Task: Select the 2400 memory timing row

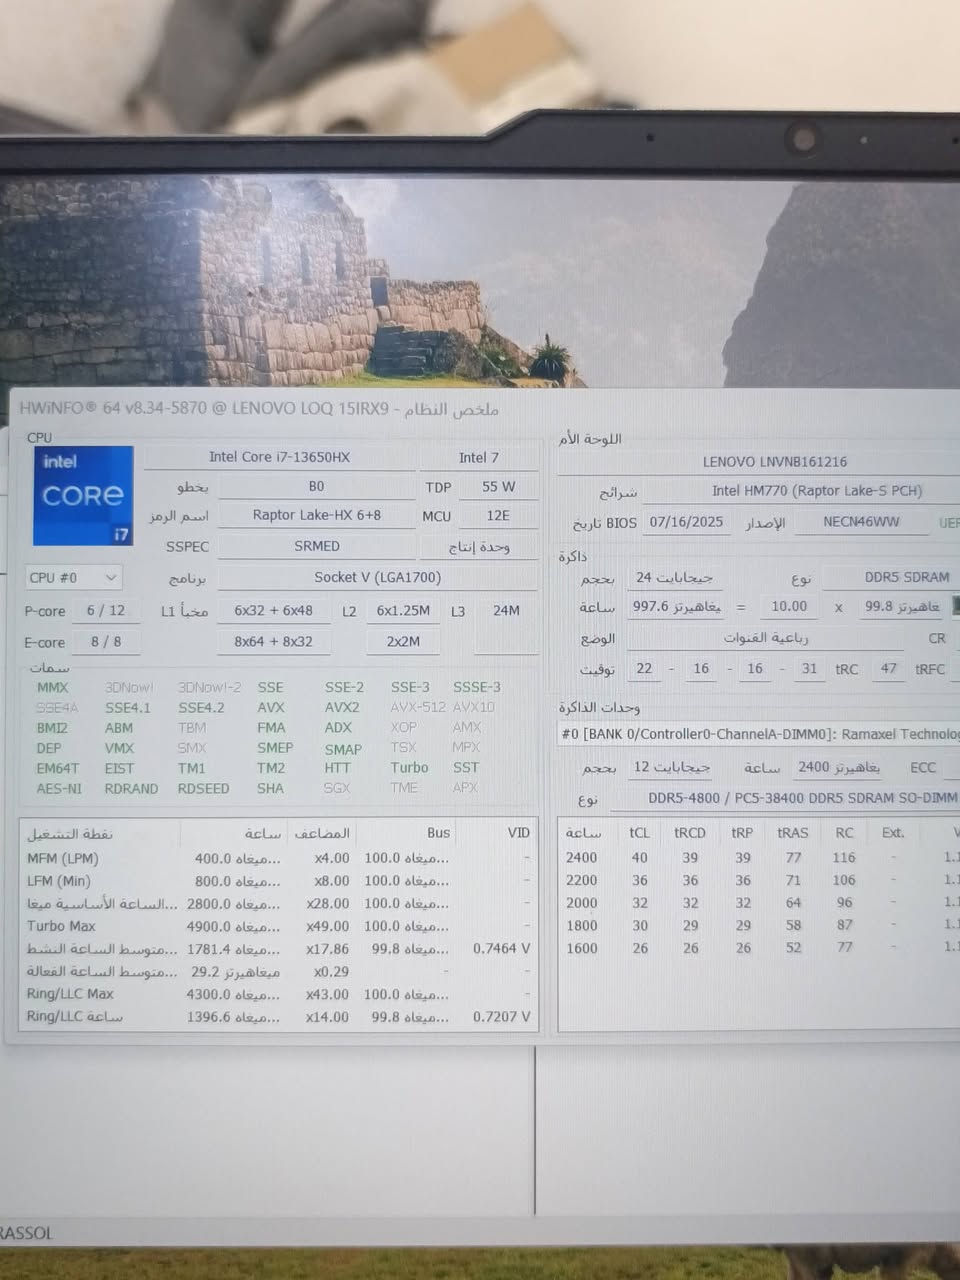Action: (x=758, y=857)
